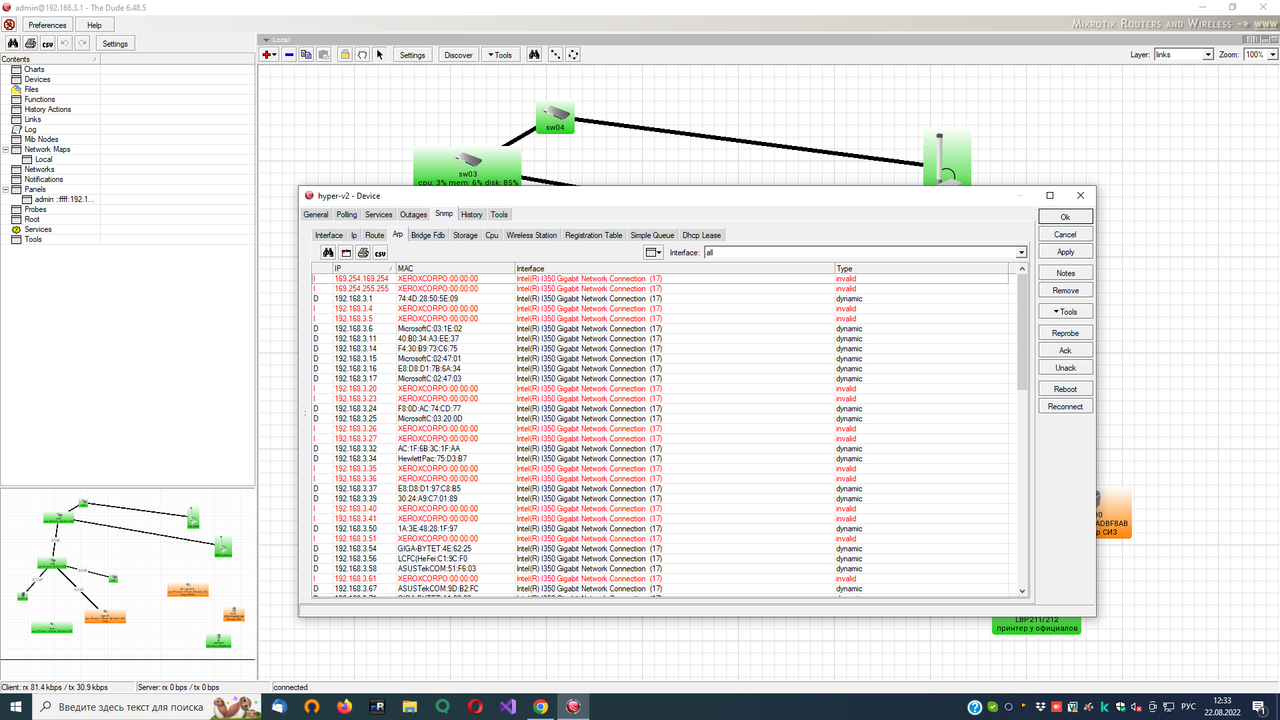Click the Preferences button
Image resolution: width=1280 pixels, height=720 pixels.
click(x=47, y=25)
